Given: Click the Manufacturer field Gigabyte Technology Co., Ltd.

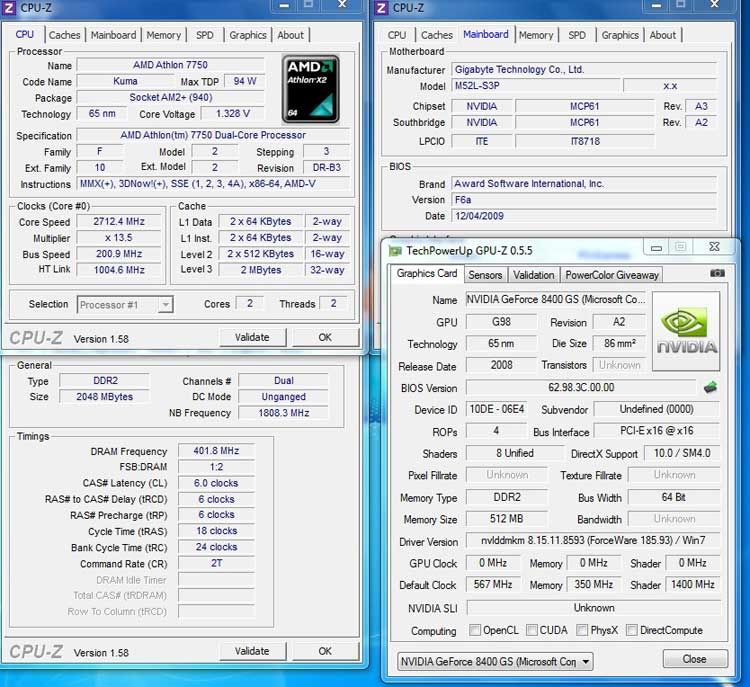Looking at the screenshot, I should [x=584, y=70].
